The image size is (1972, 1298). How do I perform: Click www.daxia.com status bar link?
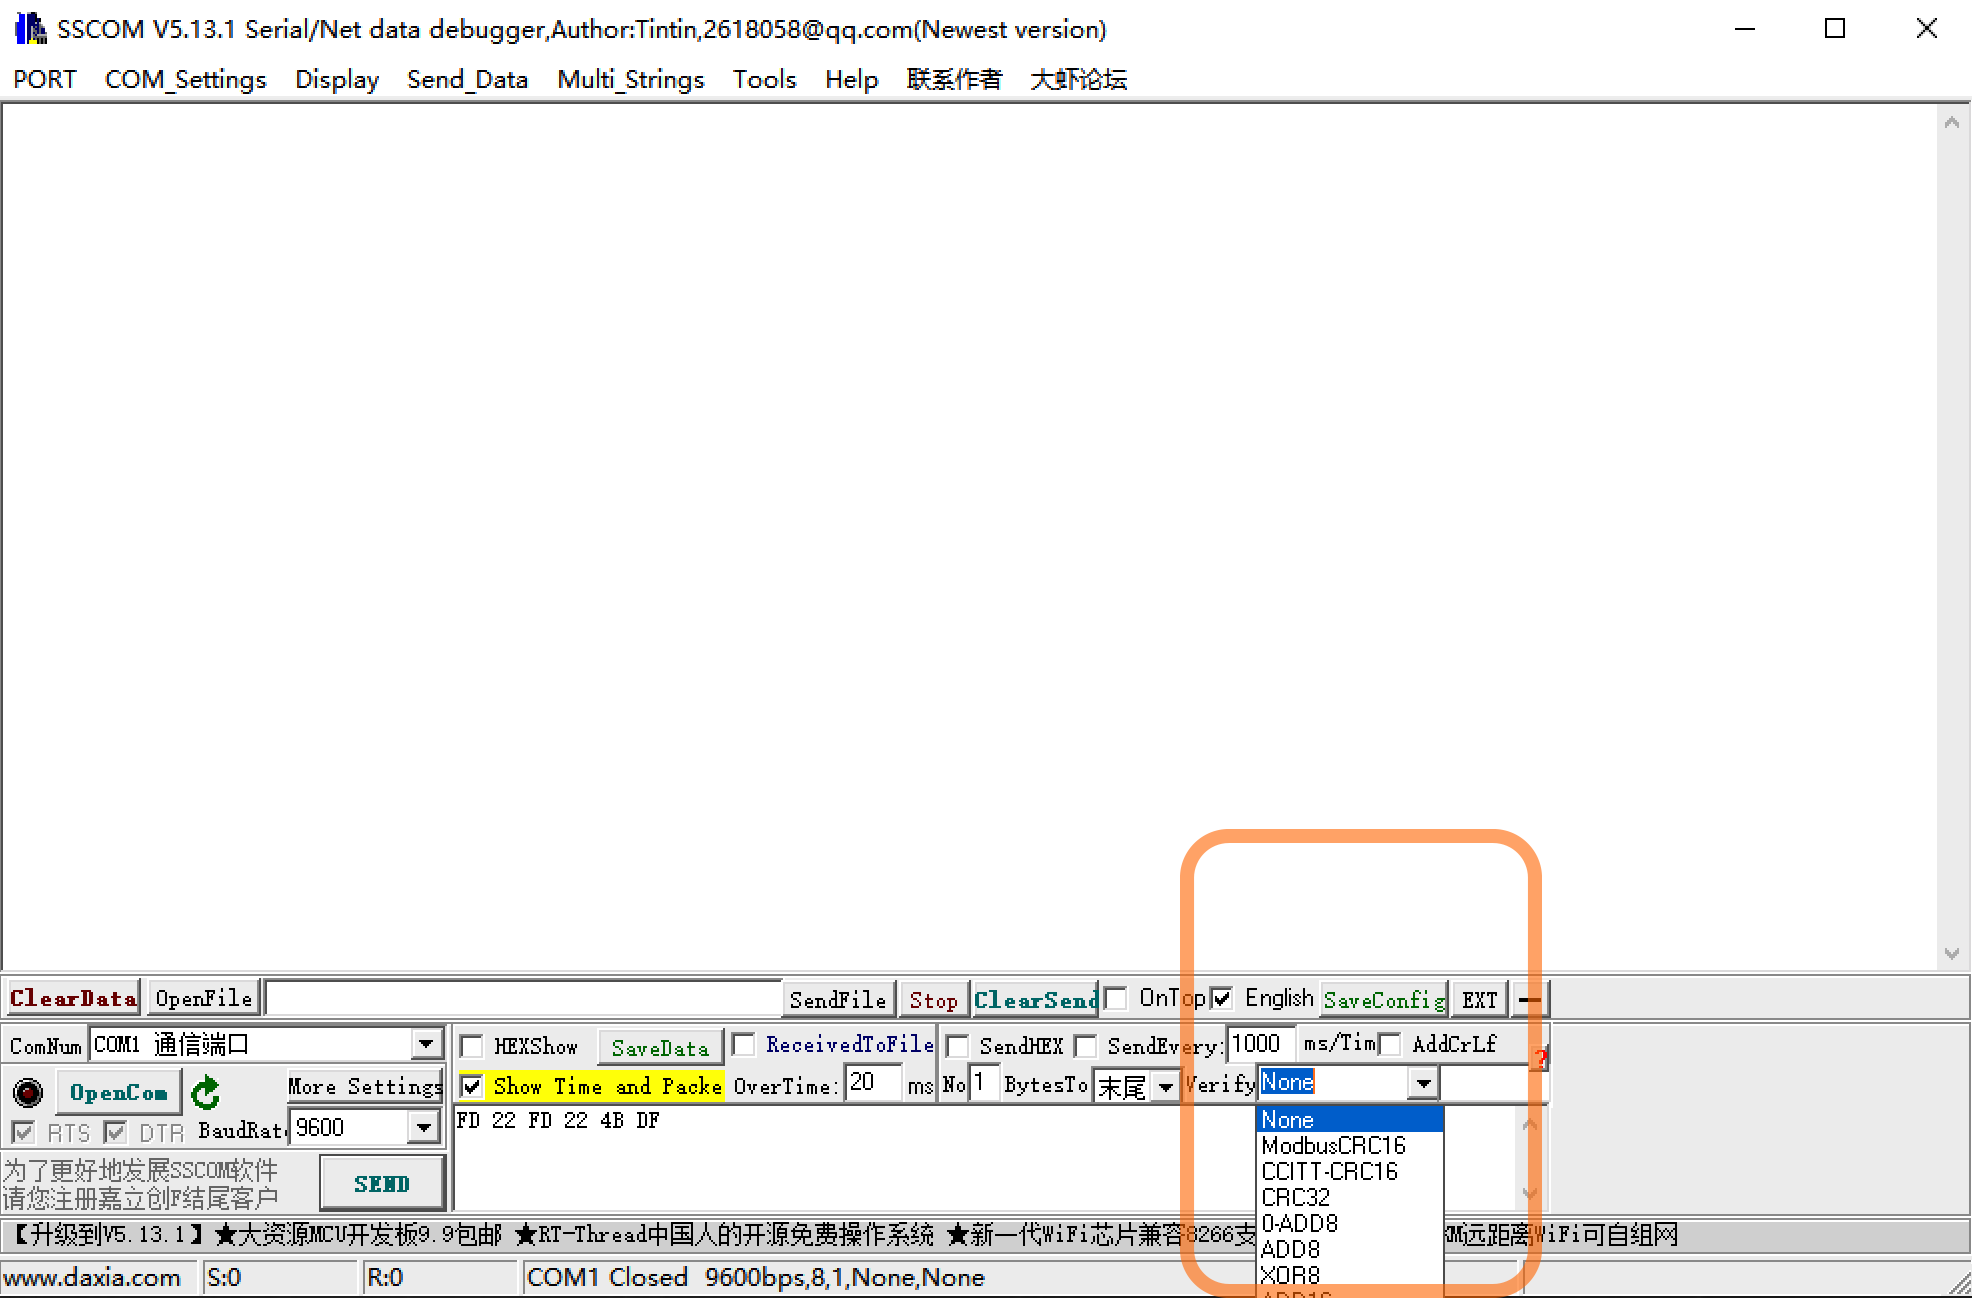[92, 1277]
